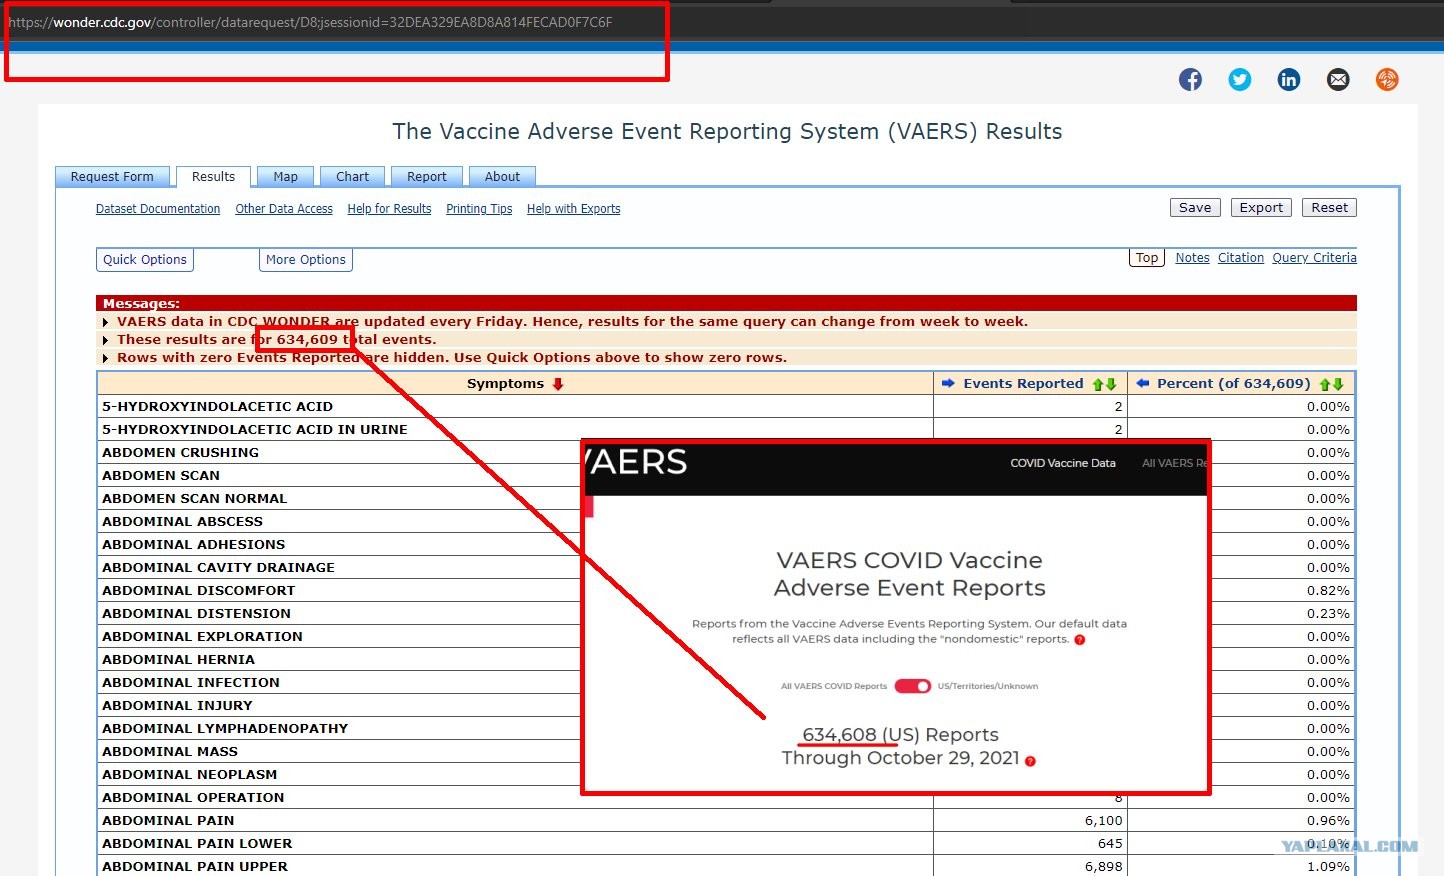Open More Options
This screenshot has width=1444, height=876.
306,260
